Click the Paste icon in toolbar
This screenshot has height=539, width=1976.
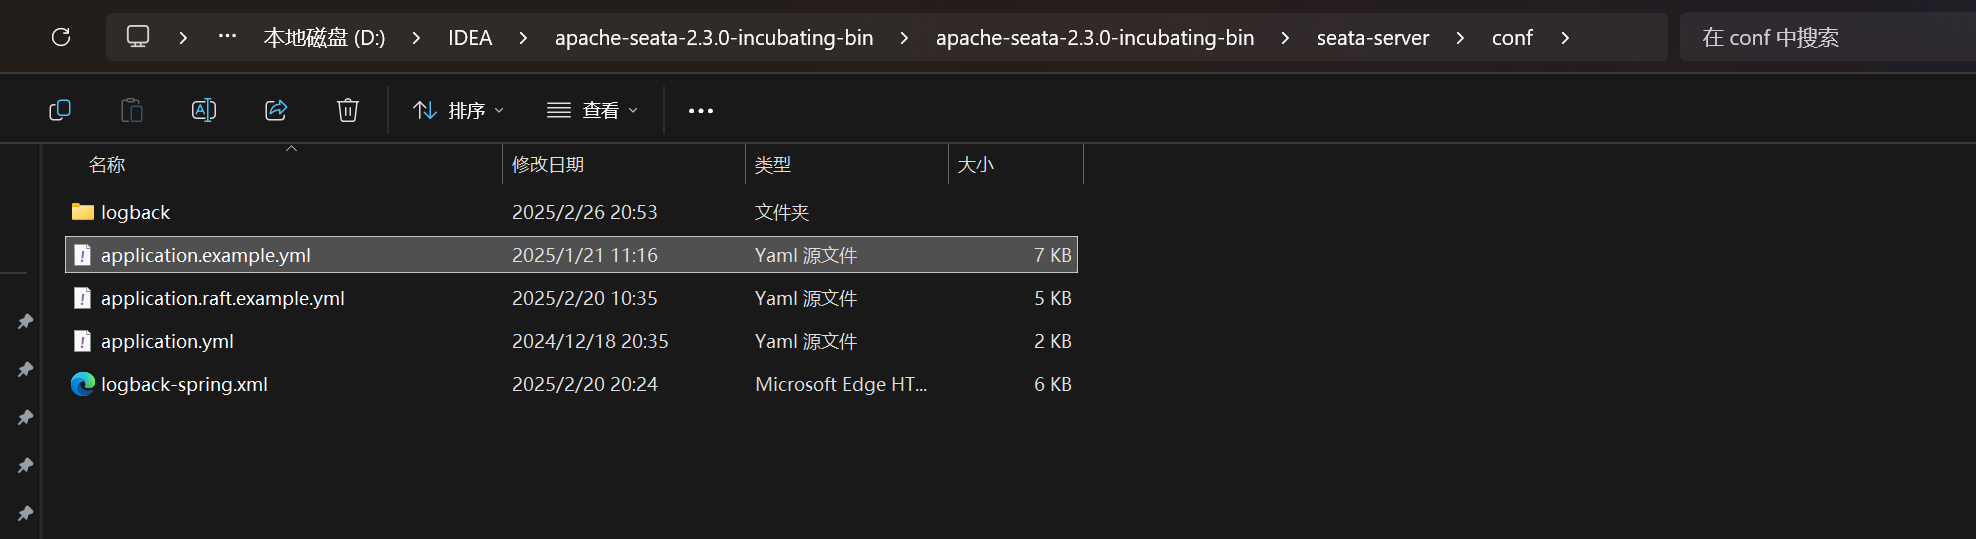pyautogui.click(x=132, y=110)
